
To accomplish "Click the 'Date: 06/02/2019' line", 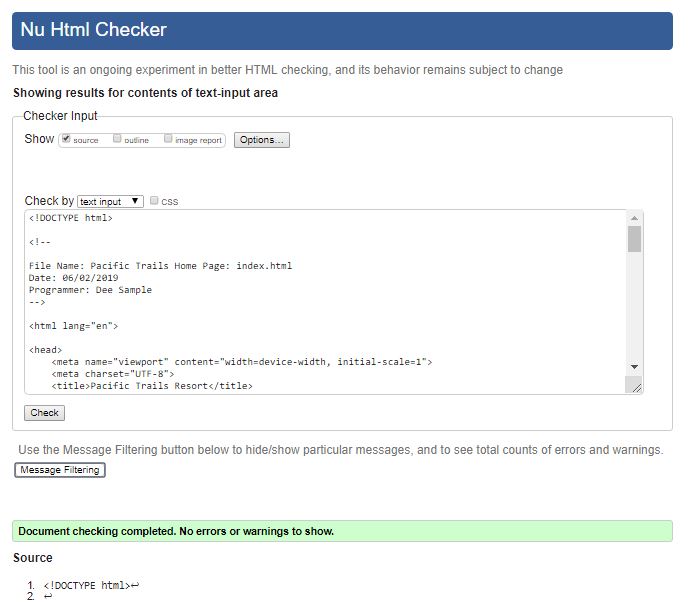I will click(74, 278).
